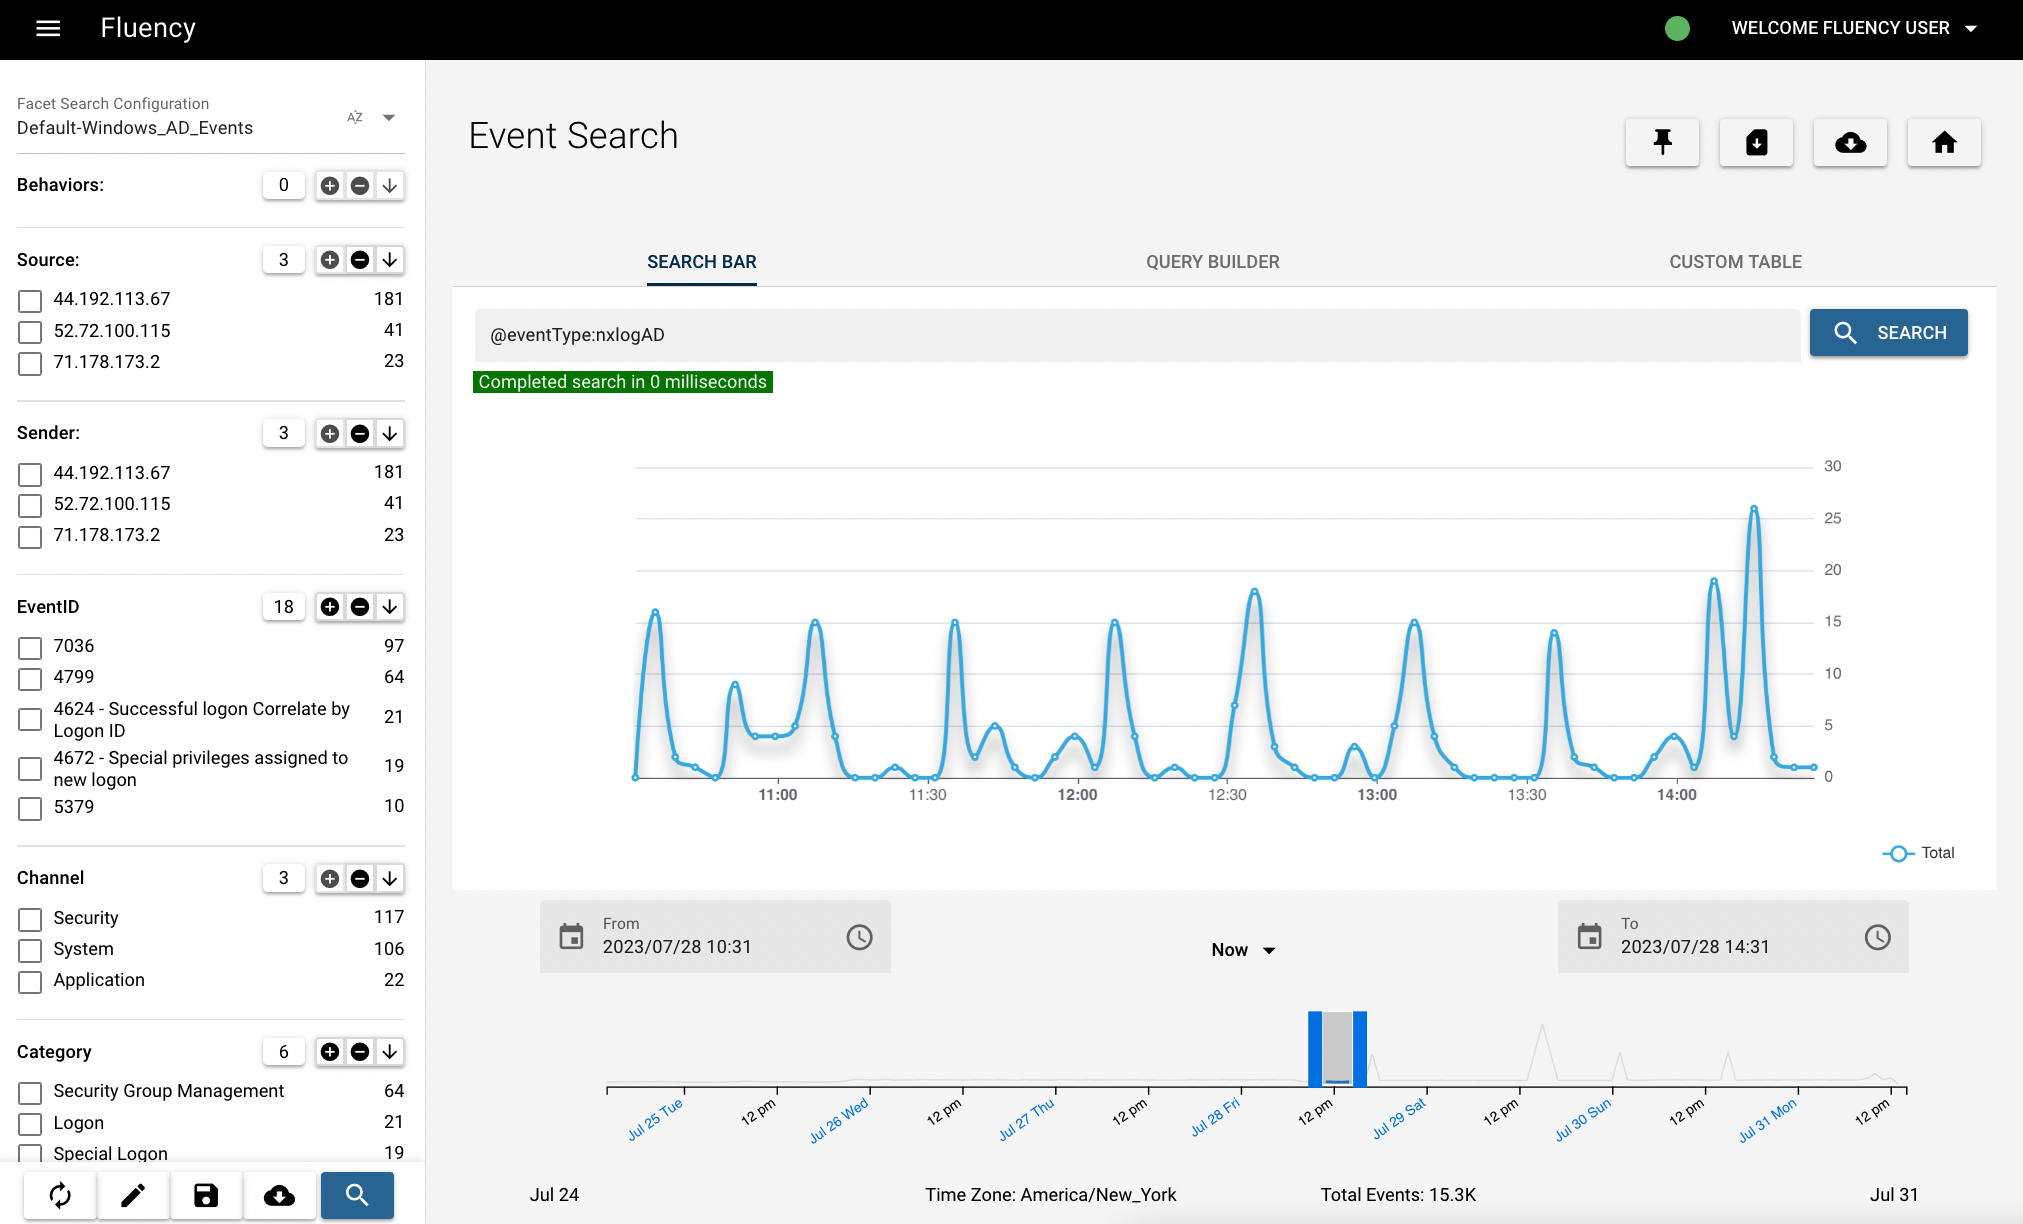The width and height of the screenshot is (2023, 1224).
Task: Click refresh icon in bottom toolbar
Action: (x=60, y=1195)
